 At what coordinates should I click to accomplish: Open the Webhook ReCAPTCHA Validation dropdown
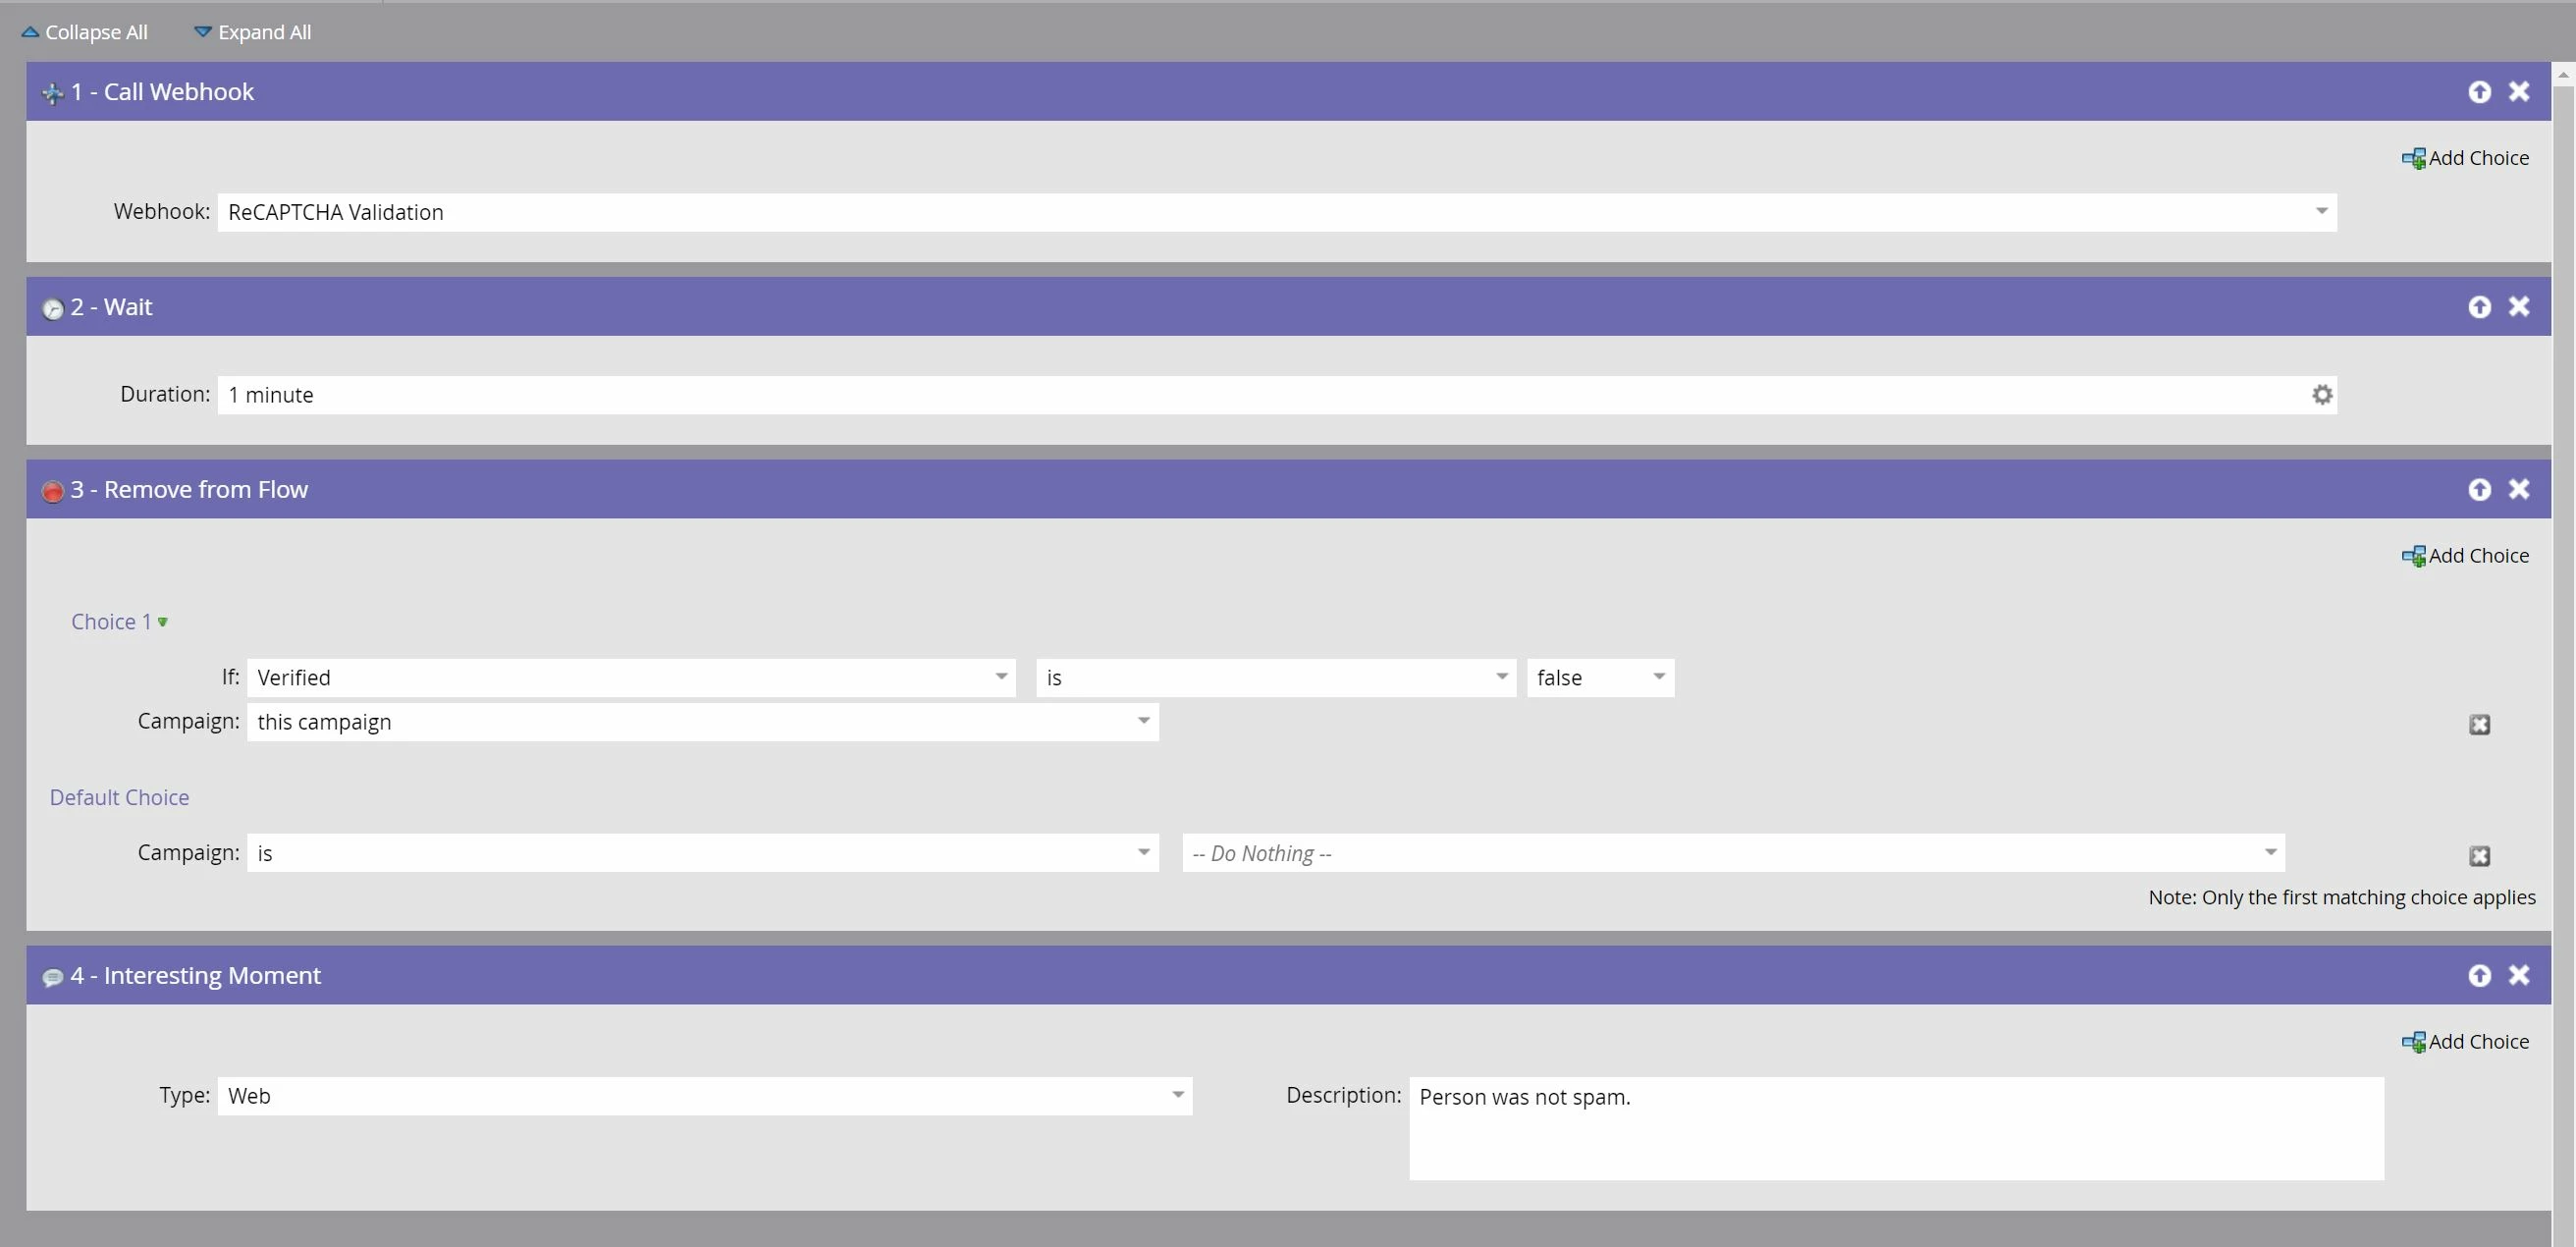(x=2321, y=212)
